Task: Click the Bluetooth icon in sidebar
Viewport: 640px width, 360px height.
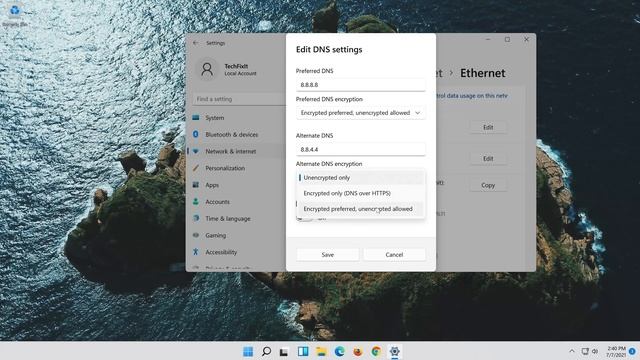Action: (x=196, y=134)
